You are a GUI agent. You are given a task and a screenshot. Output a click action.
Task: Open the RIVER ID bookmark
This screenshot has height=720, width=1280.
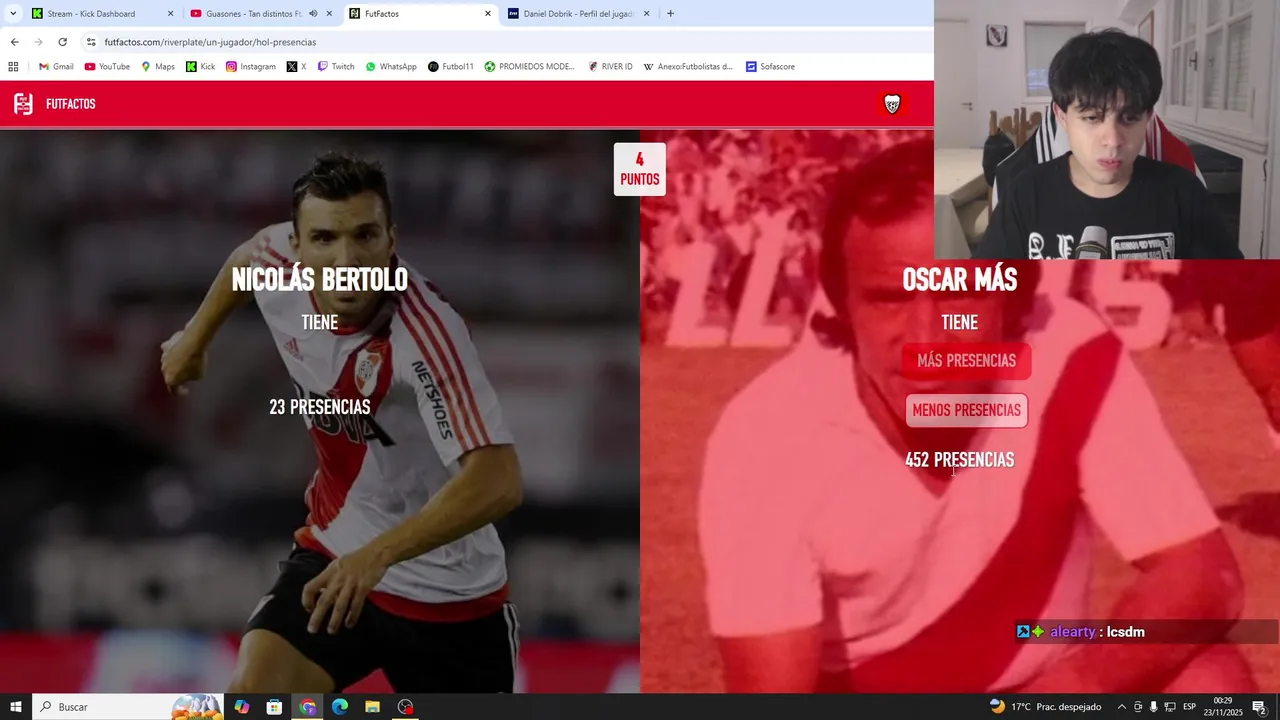pos(610,67)
